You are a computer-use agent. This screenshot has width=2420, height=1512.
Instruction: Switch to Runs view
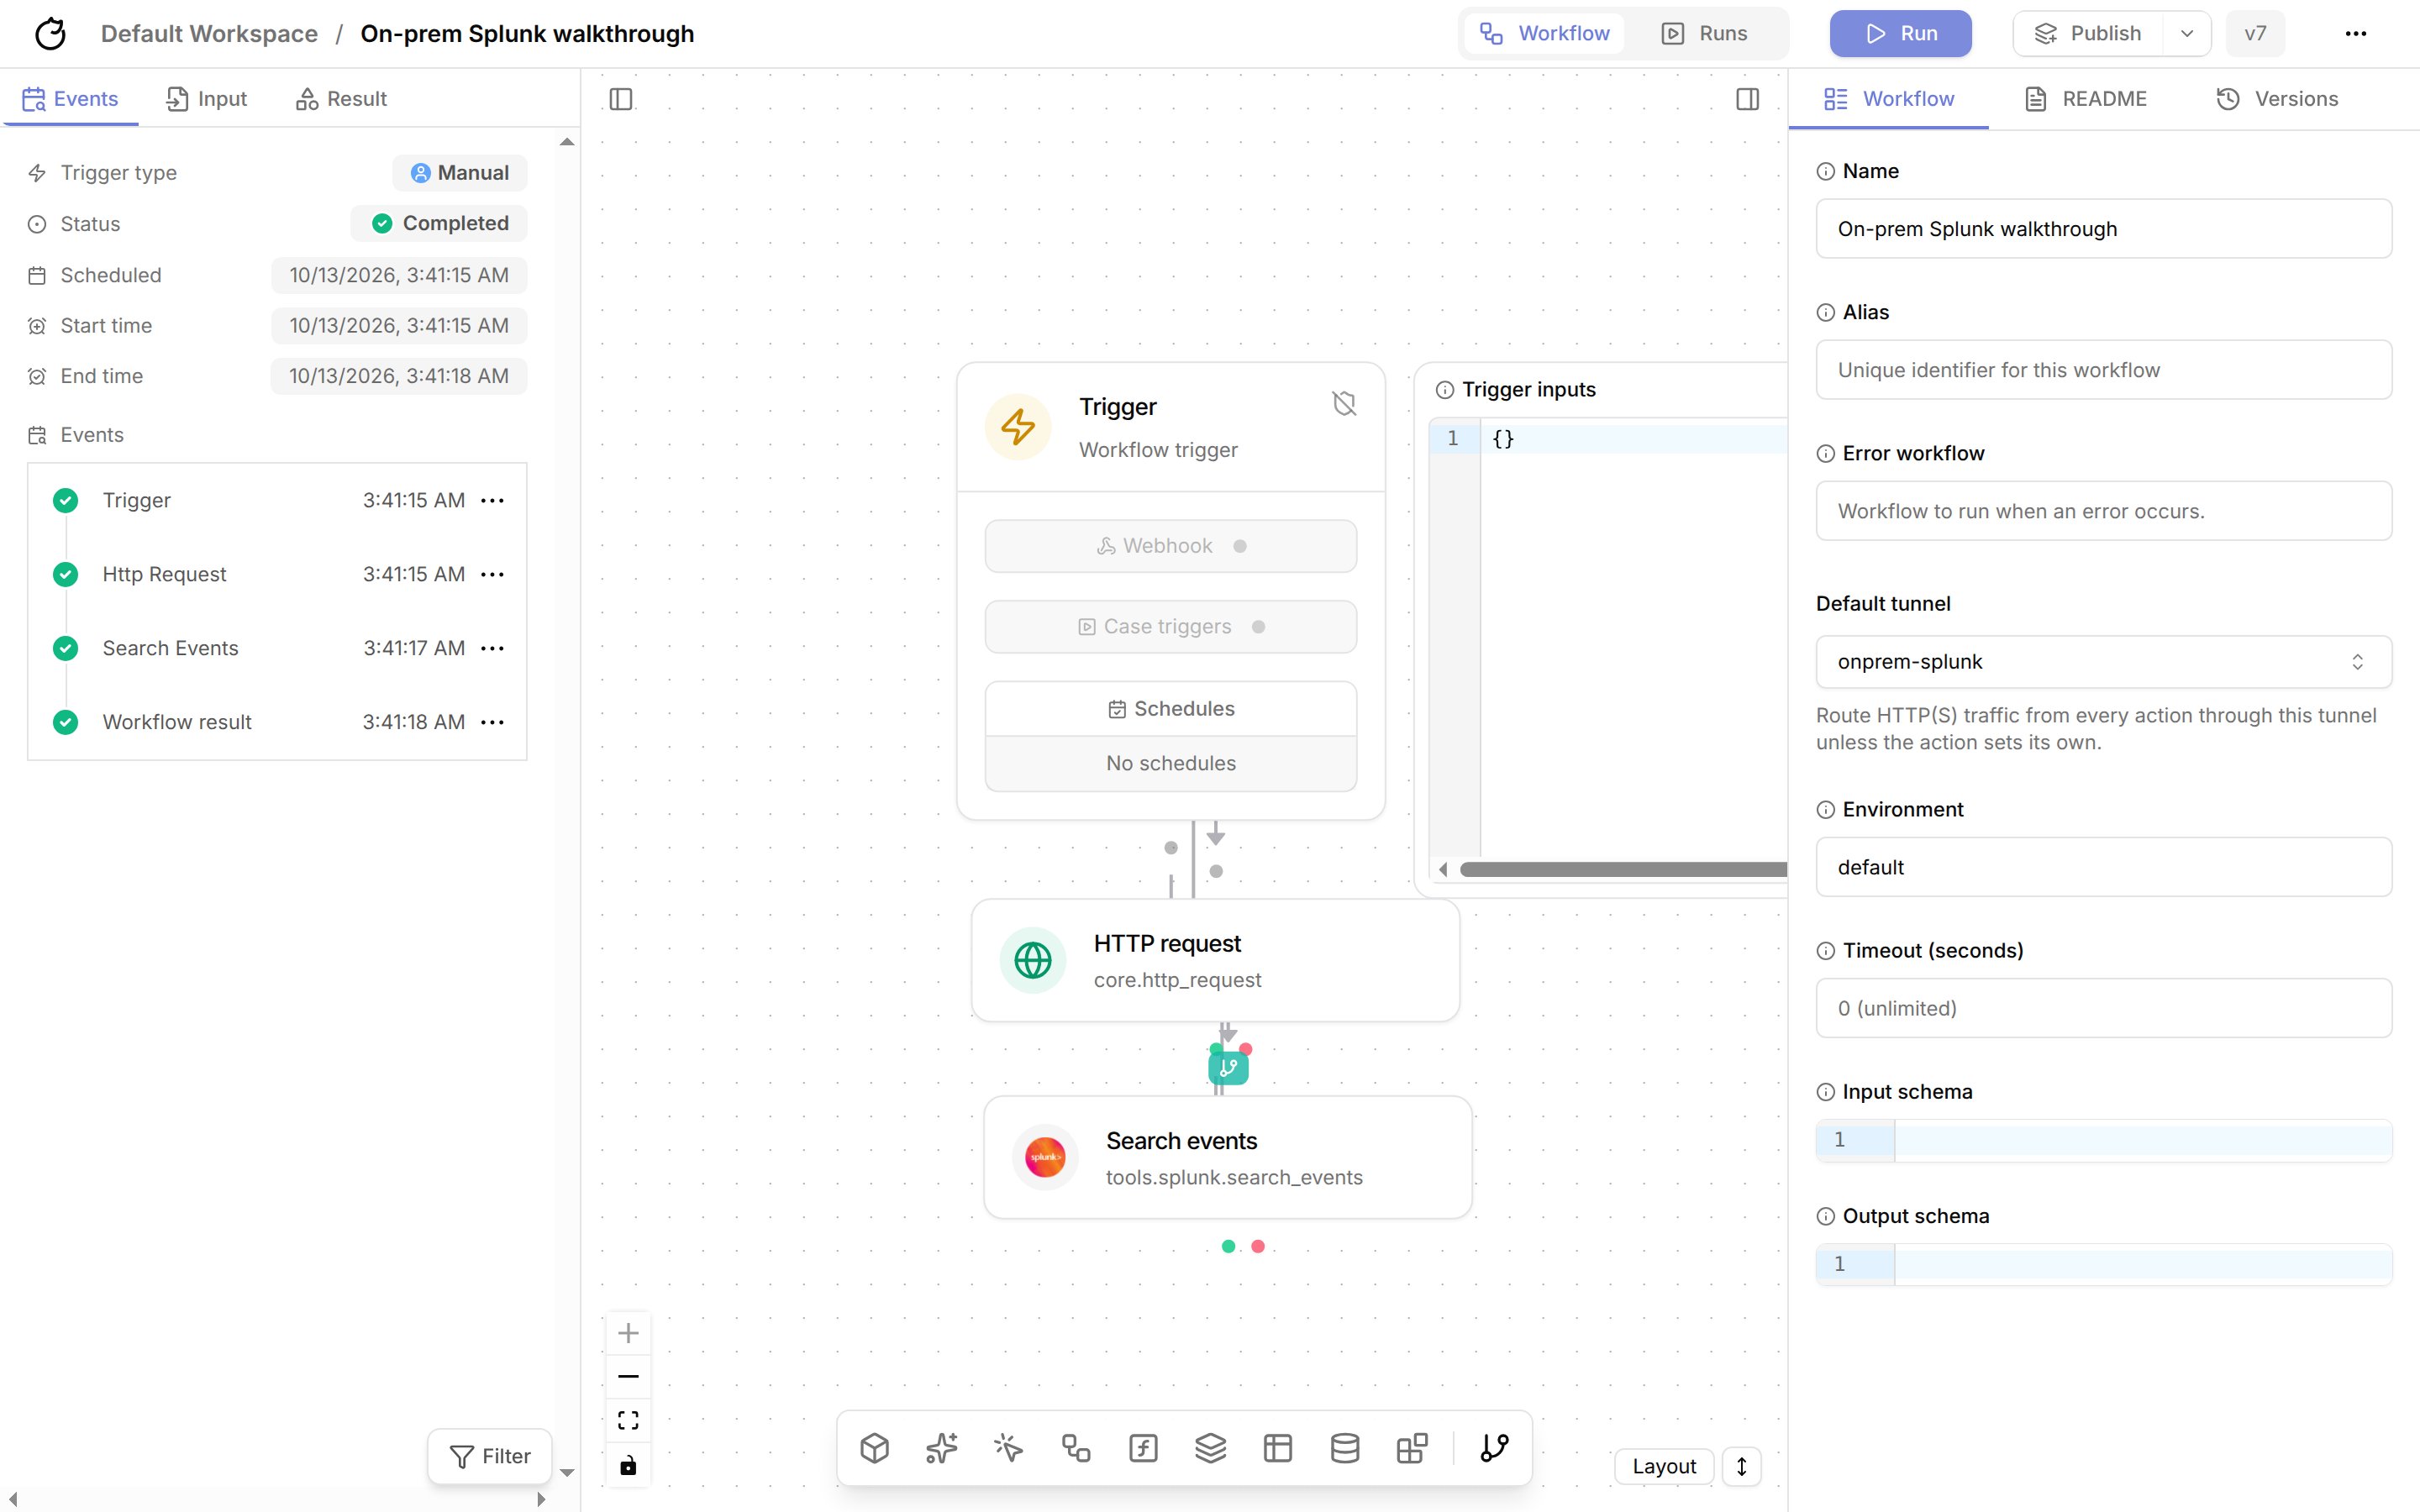(x=1705, y=33)
